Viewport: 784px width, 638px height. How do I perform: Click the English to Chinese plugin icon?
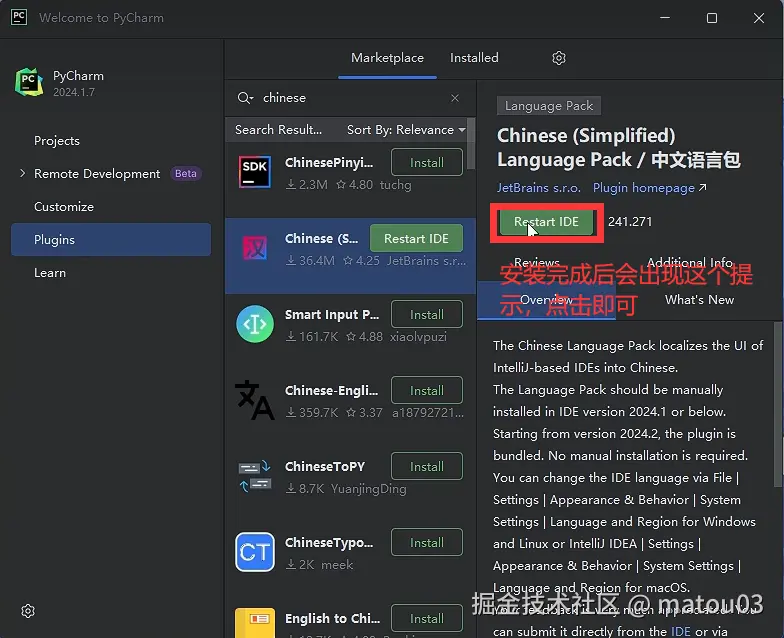click(255, 623)
